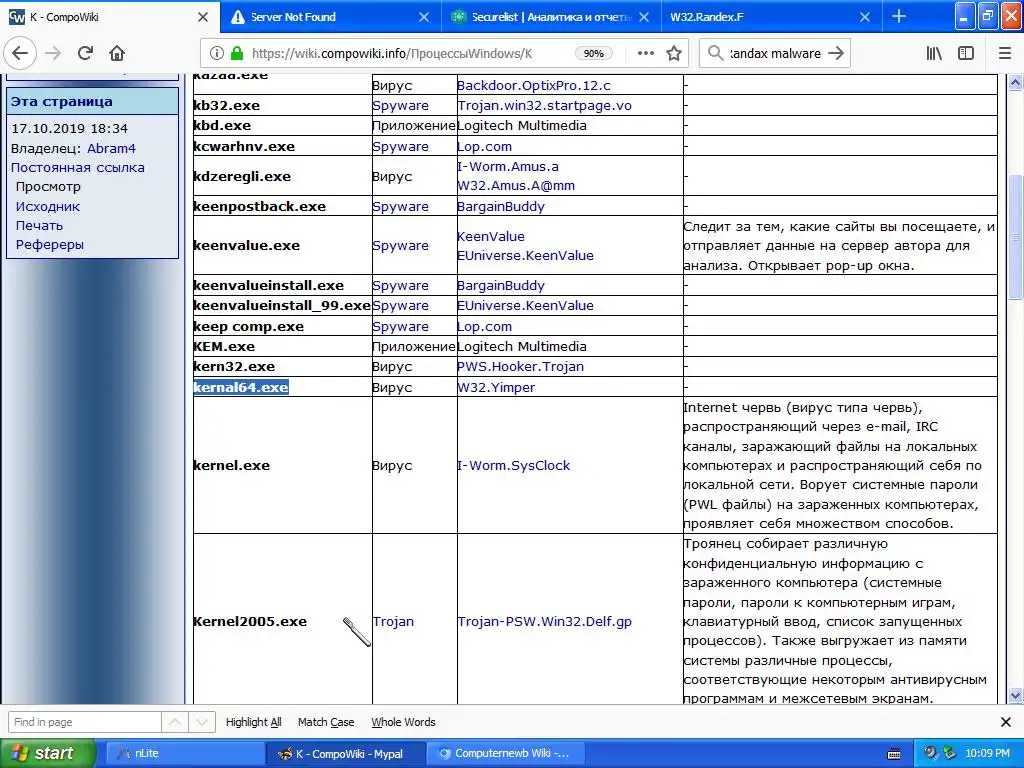Open the W32.Amus.A@mm link
Image resolution: width=1024 pixels, height=768 pixels.
(516, 185)
